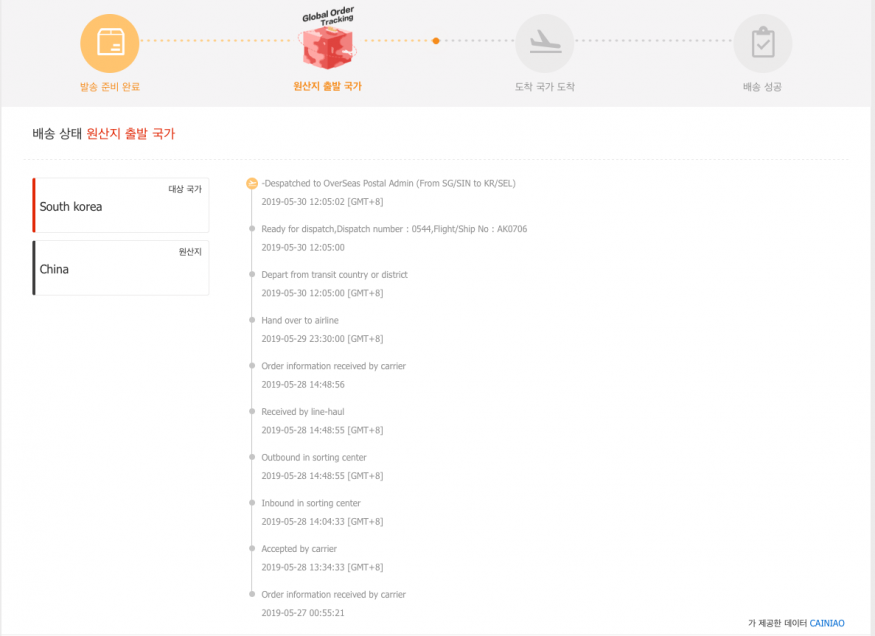Click the 발송 준비 완료 step label
This screenshot has height=636, width=875.
coord(110,86)
